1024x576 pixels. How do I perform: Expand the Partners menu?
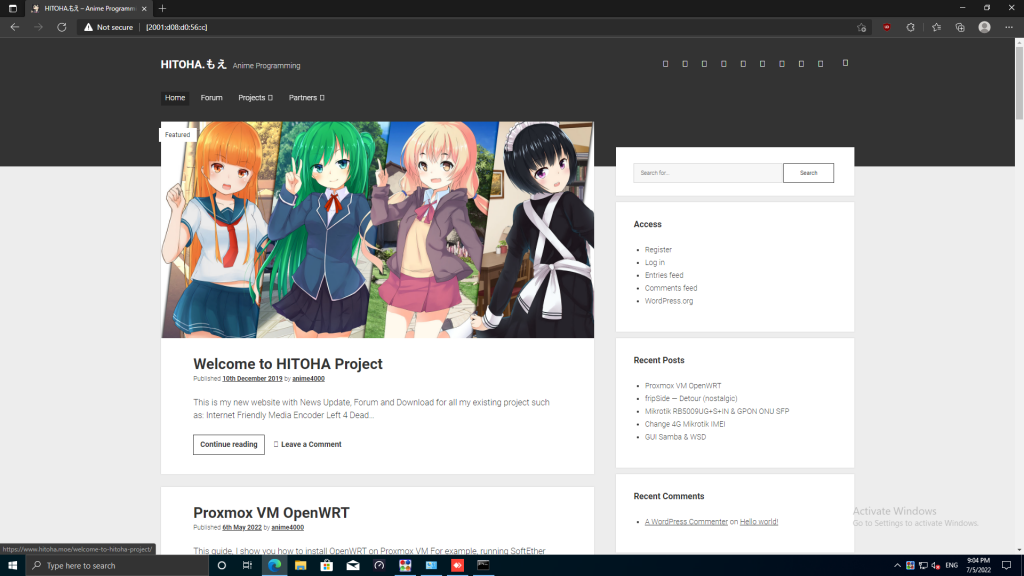[306, 98]
